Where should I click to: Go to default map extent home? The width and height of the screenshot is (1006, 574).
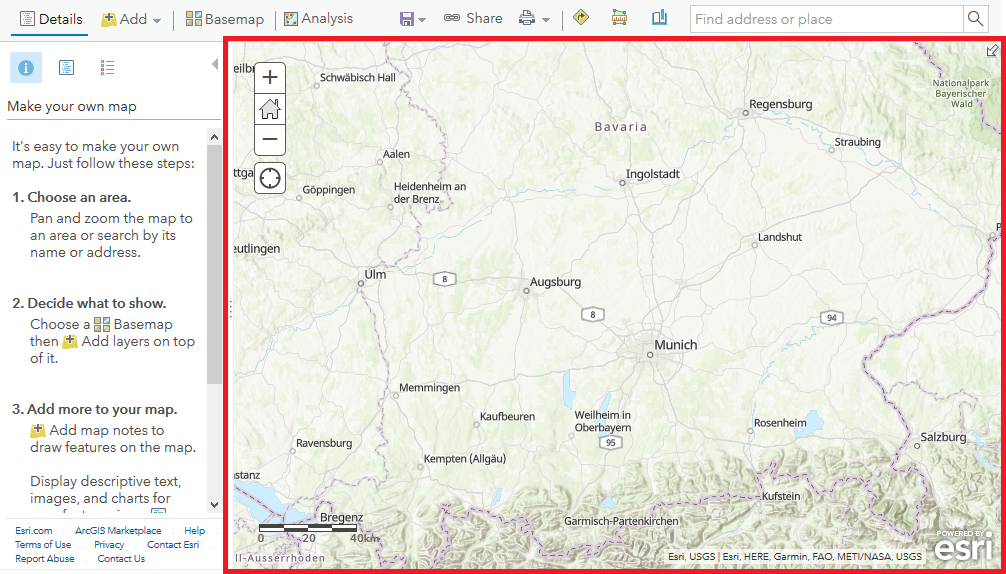(x=270, y=109)
